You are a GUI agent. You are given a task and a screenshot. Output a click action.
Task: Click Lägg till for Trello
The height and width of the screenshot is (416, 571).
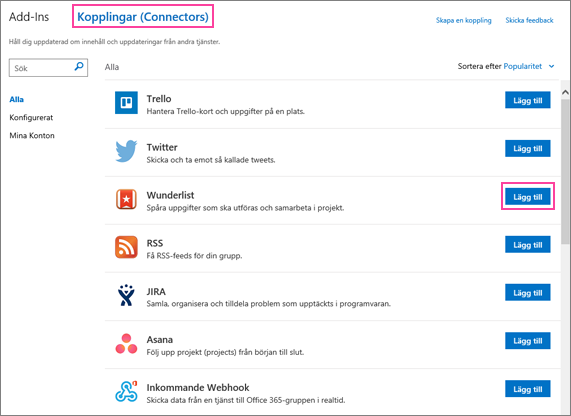pyautogui.click(x=528, y=100)
